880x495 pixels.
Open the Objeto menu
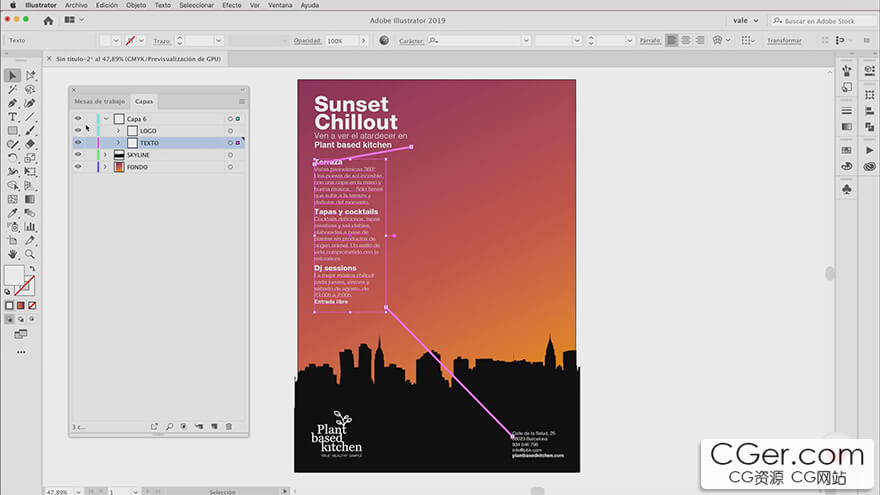tap(136, 5)
